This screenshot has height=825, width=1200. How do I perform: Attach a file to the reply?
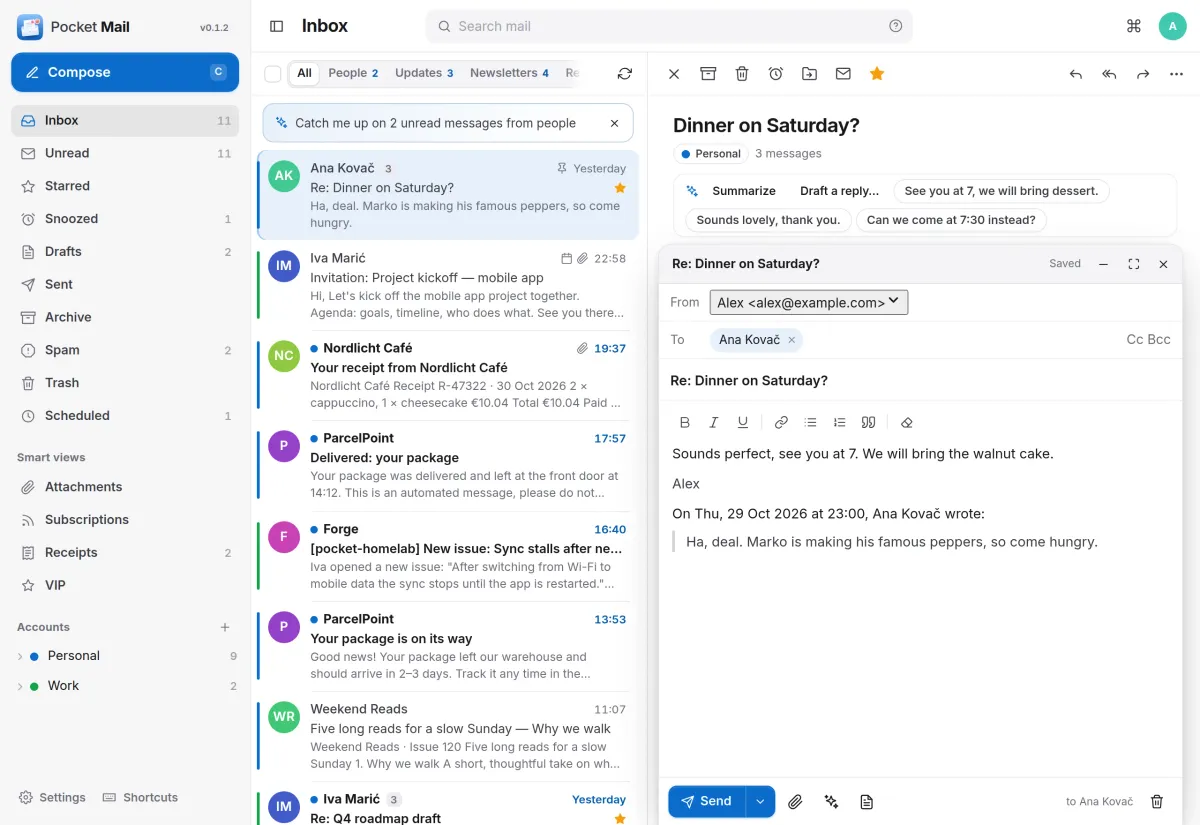coord(795,801)
